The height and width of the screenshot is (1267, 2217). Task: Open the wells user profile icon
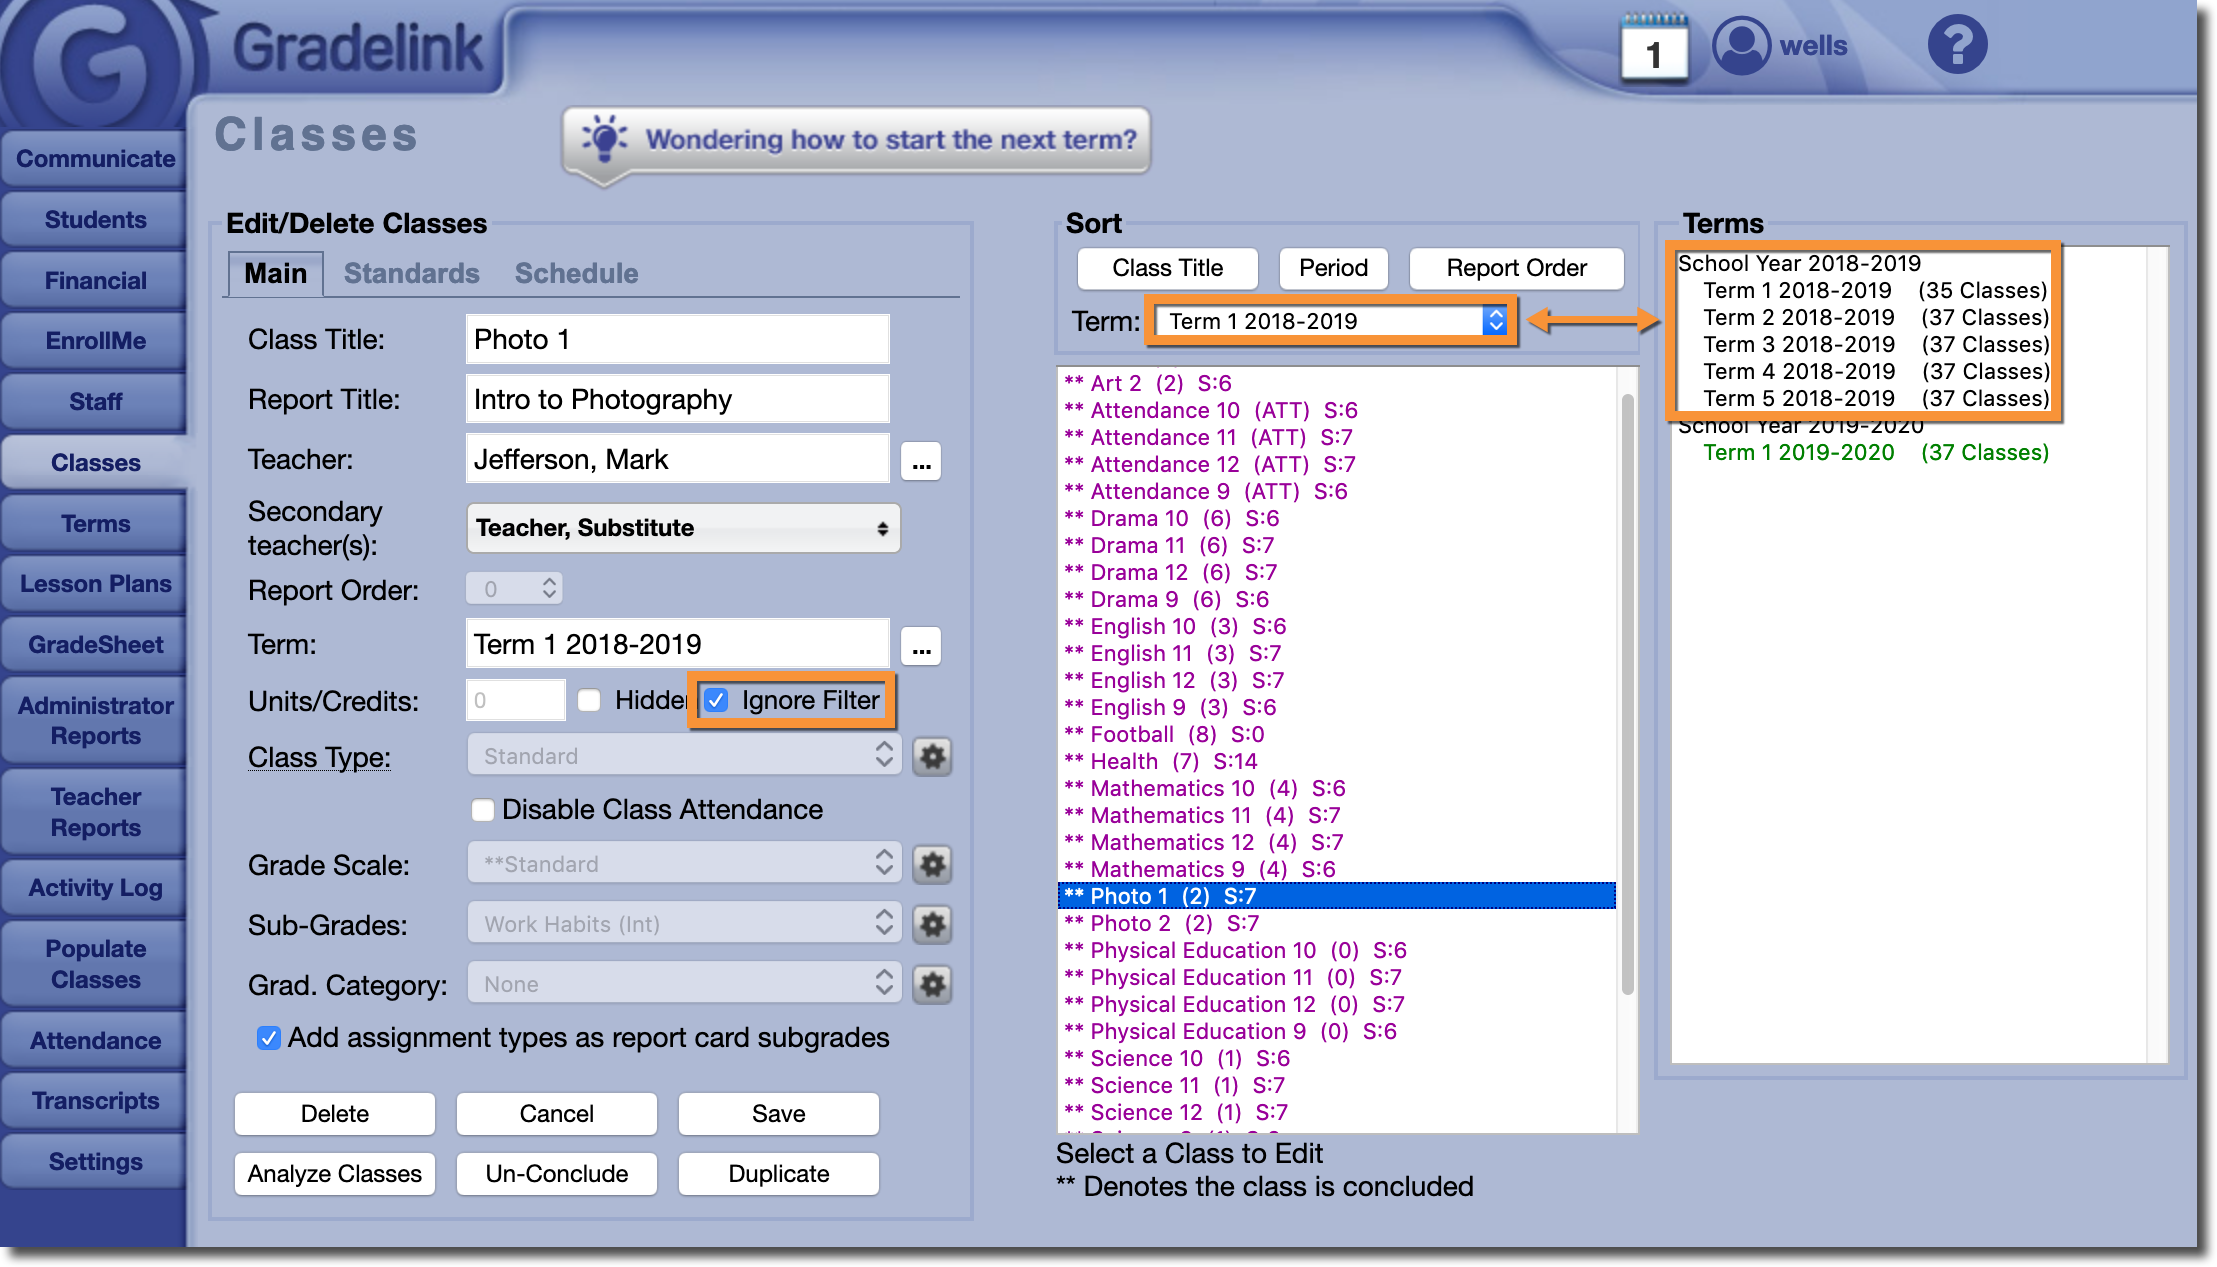click(1741, 46)
